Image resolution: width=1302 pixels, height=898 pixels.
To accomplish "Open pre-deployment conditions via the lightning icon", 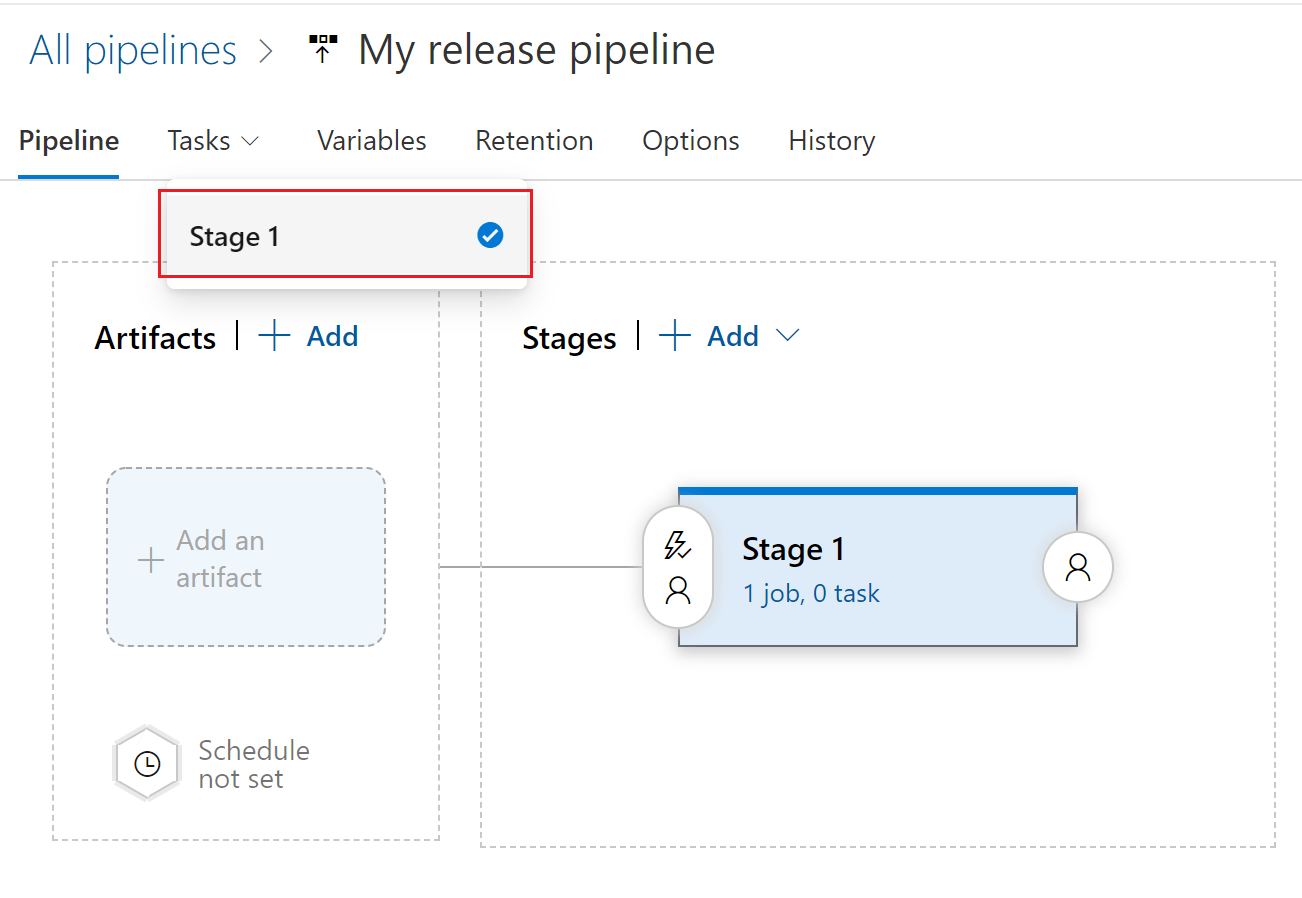I will (678, 544).
